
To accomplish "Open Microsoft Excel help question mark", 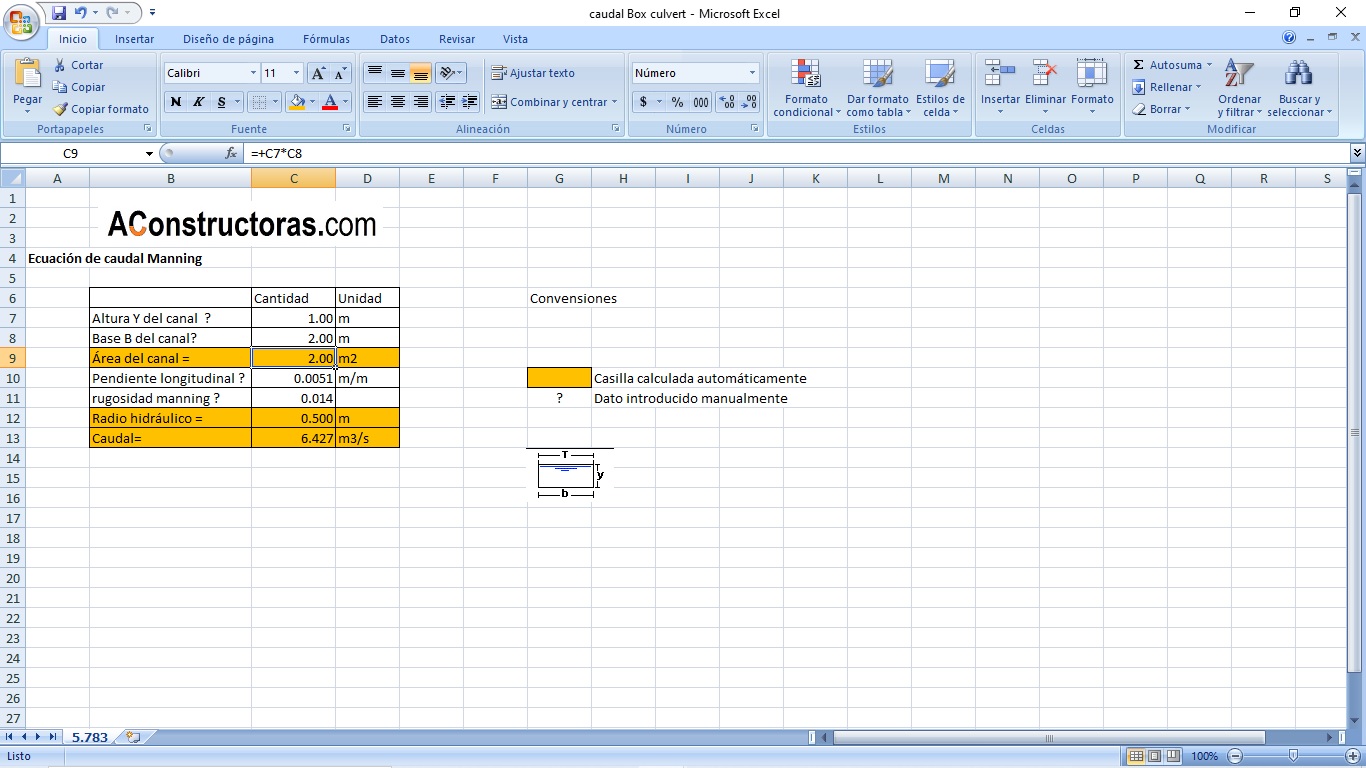I will [x=1289, y=38].
